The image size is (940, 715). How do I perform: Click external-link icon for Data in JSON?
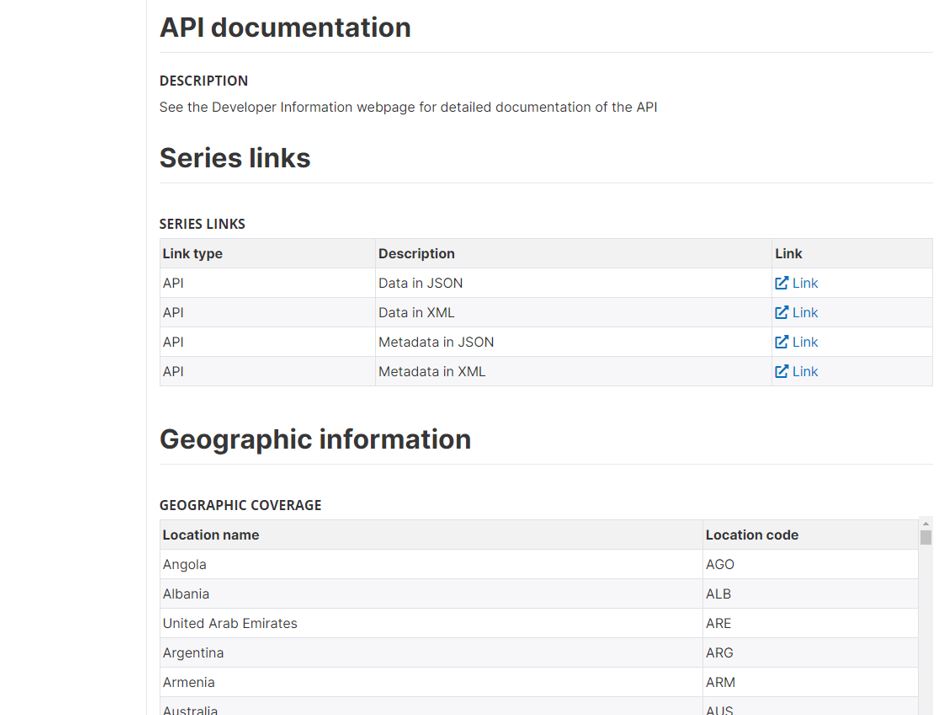tap(782, 283)
